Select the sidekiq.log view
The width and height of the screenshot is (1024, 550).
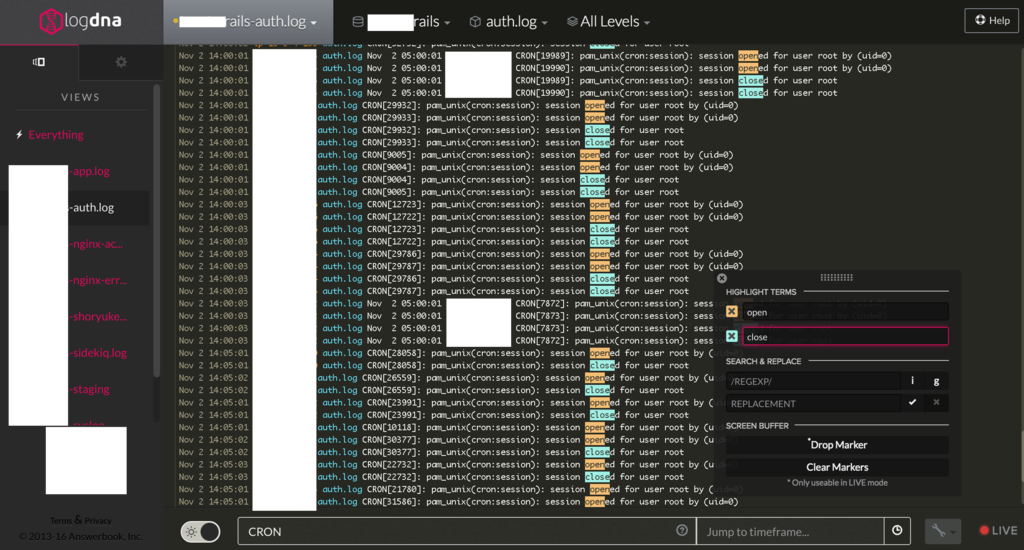(99, 353)
